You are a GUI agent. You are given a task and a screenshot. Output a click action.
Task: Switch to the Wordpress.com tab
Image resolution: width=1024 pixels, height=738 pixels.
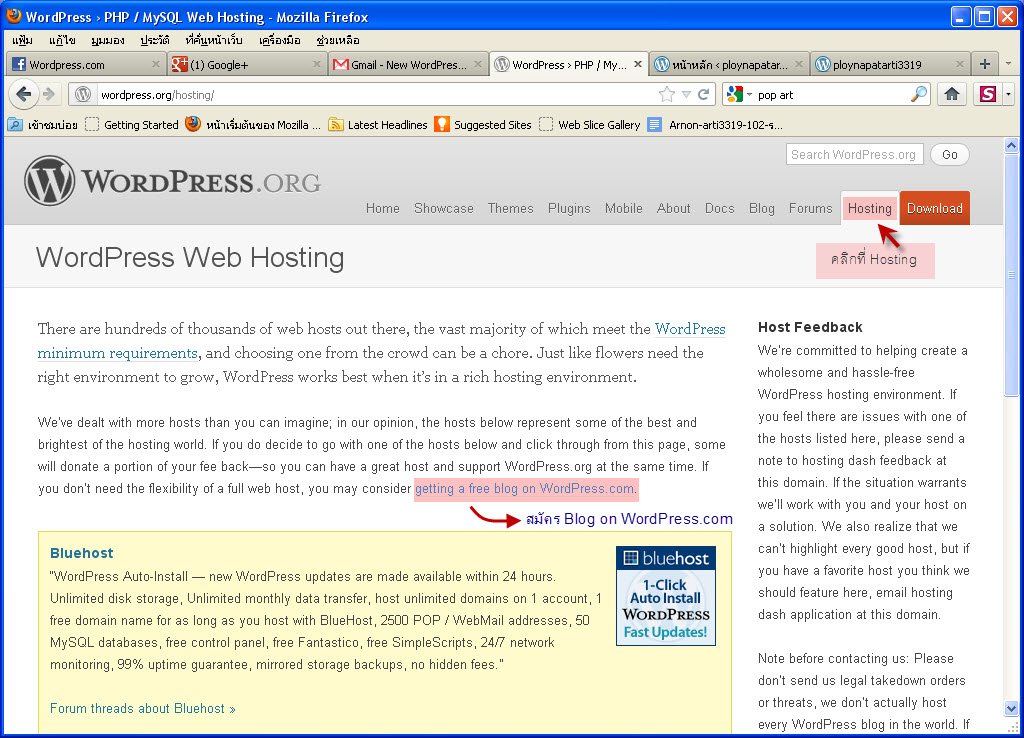pyautogui.click(x=85, y=64)
